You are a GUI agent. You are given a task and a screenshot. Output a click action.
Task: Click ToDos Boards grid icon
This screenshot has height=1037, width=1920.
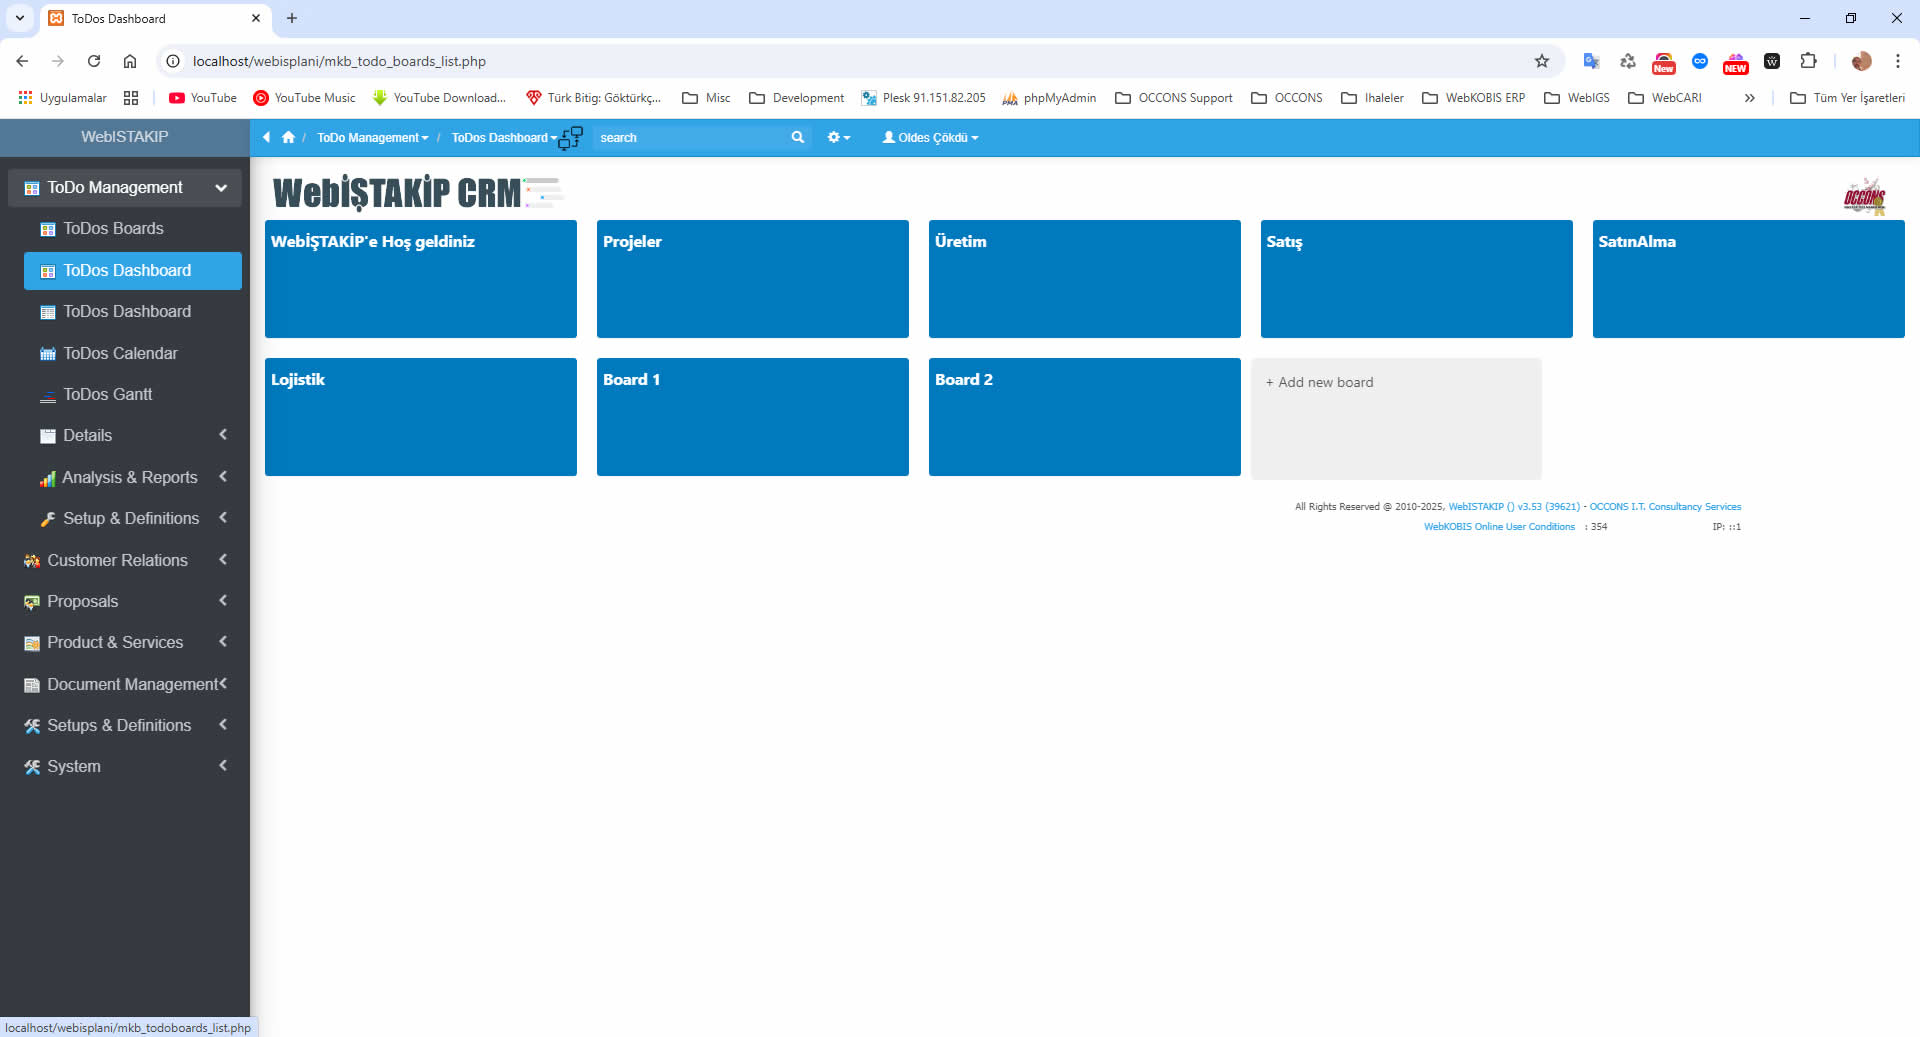tap(47, 230)
